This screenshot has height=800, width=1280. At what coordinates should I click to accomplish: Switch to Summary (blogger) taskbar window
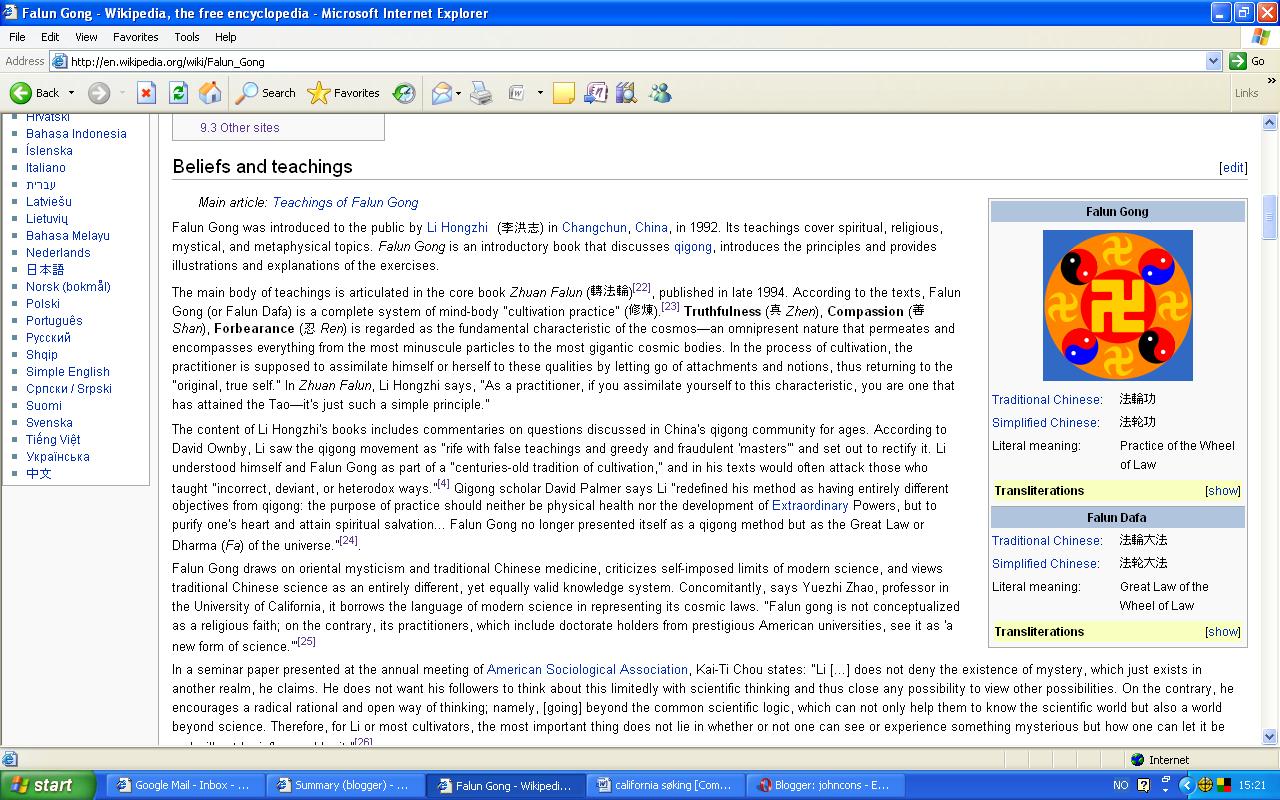(x=344, y=785)
